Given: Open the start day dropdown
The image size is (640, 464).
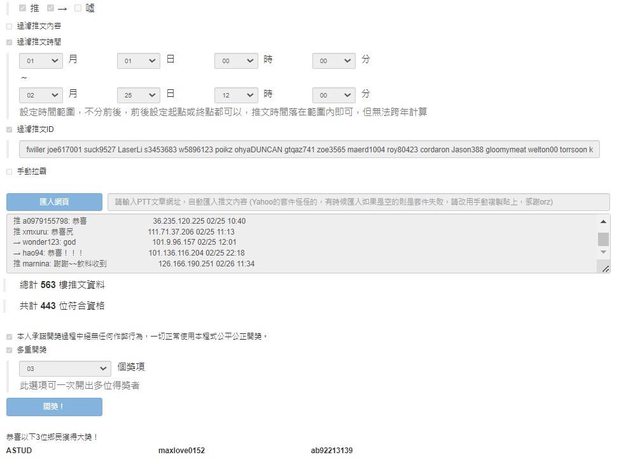Looking at the screenshot, I should (x=139, y=61).
